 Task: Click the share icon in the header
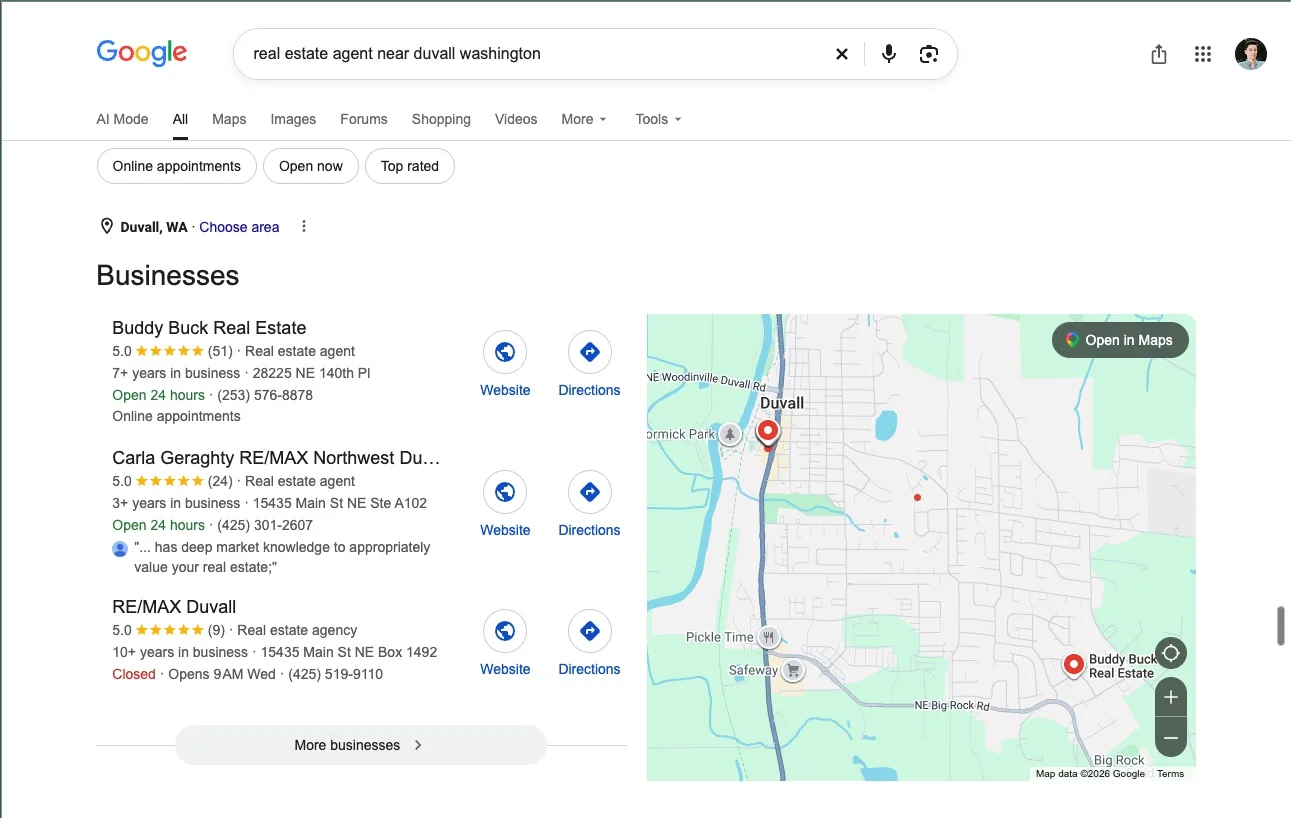coord(1159,54)
